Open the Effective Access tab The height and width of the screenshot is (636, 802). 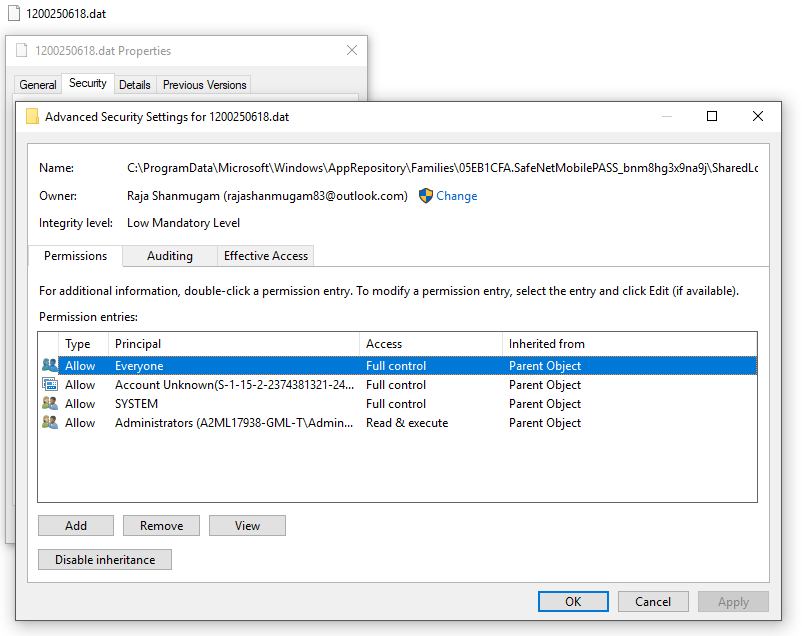pos(265,256)
